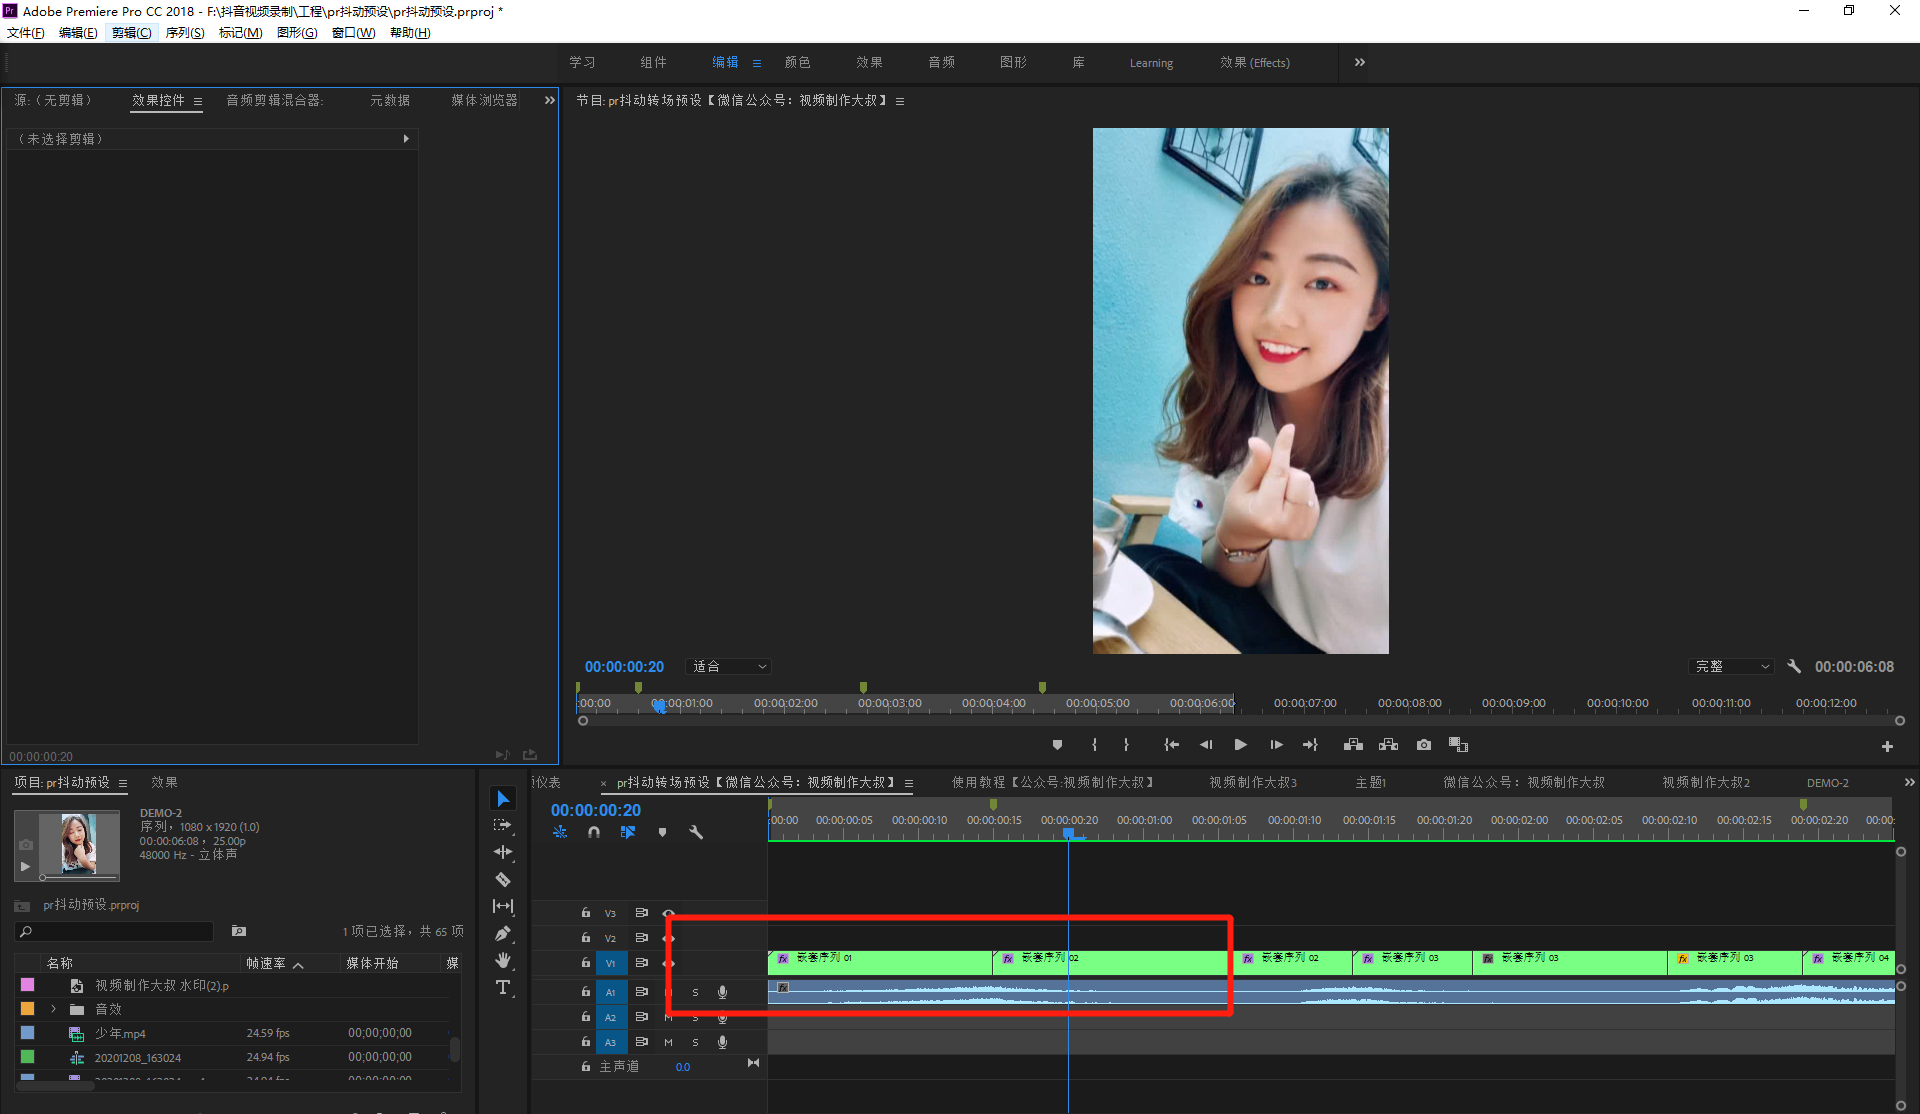The height and width of the screenshot is (1114, 1920).
Task: Click the project panel search field
Action: click(120, 931)
